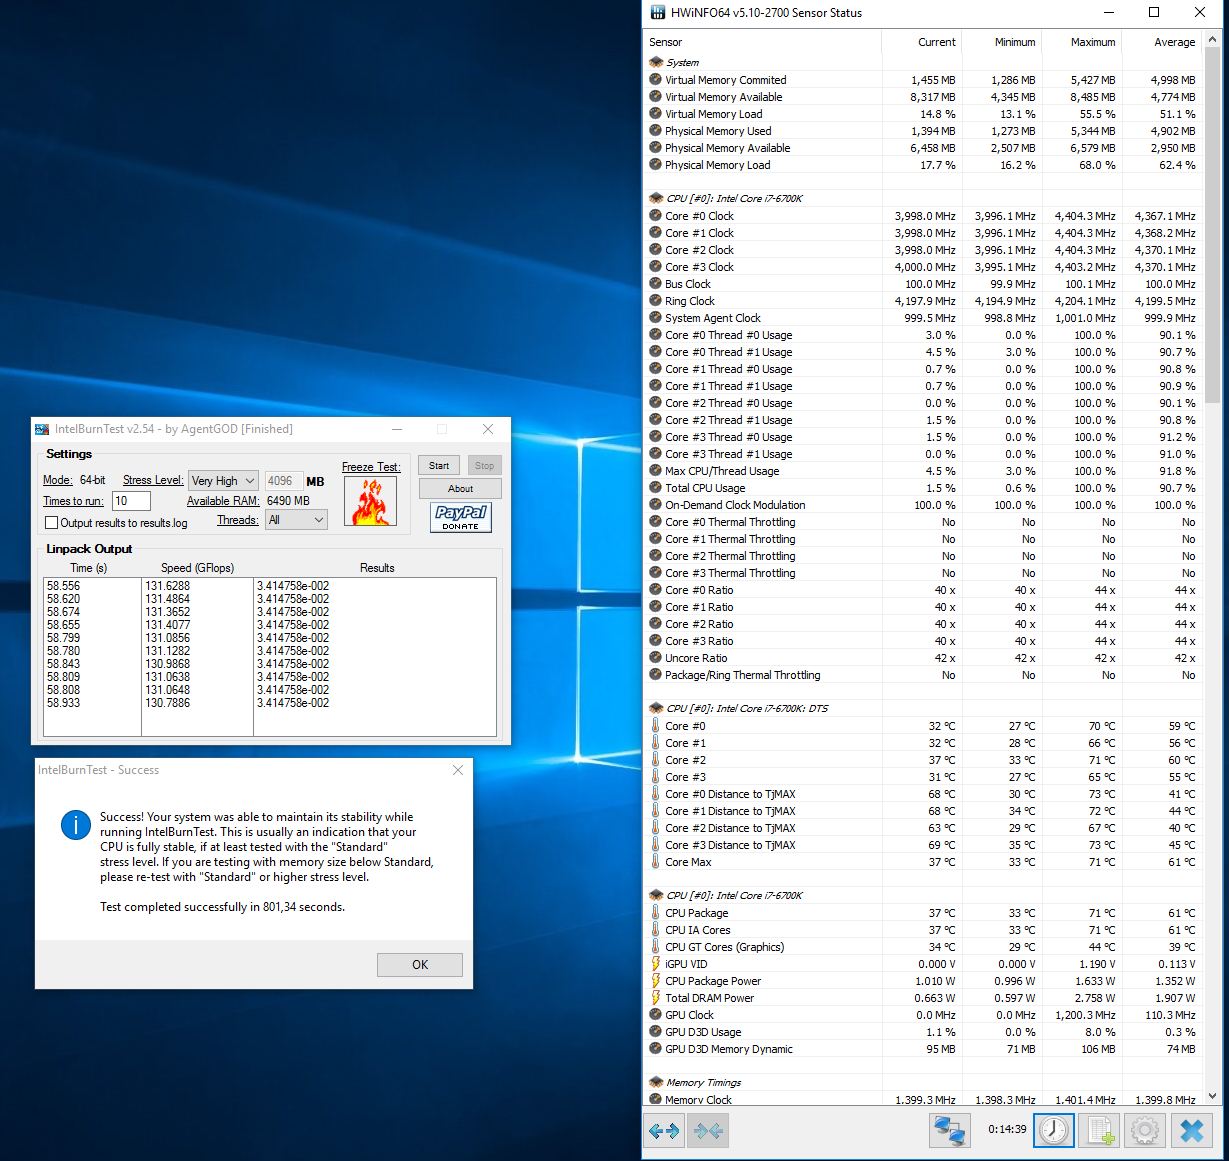Select the Ring Clock sensor row
Image resolution: width=1229 pixels, height=1161 pixels.
point(922,301)
